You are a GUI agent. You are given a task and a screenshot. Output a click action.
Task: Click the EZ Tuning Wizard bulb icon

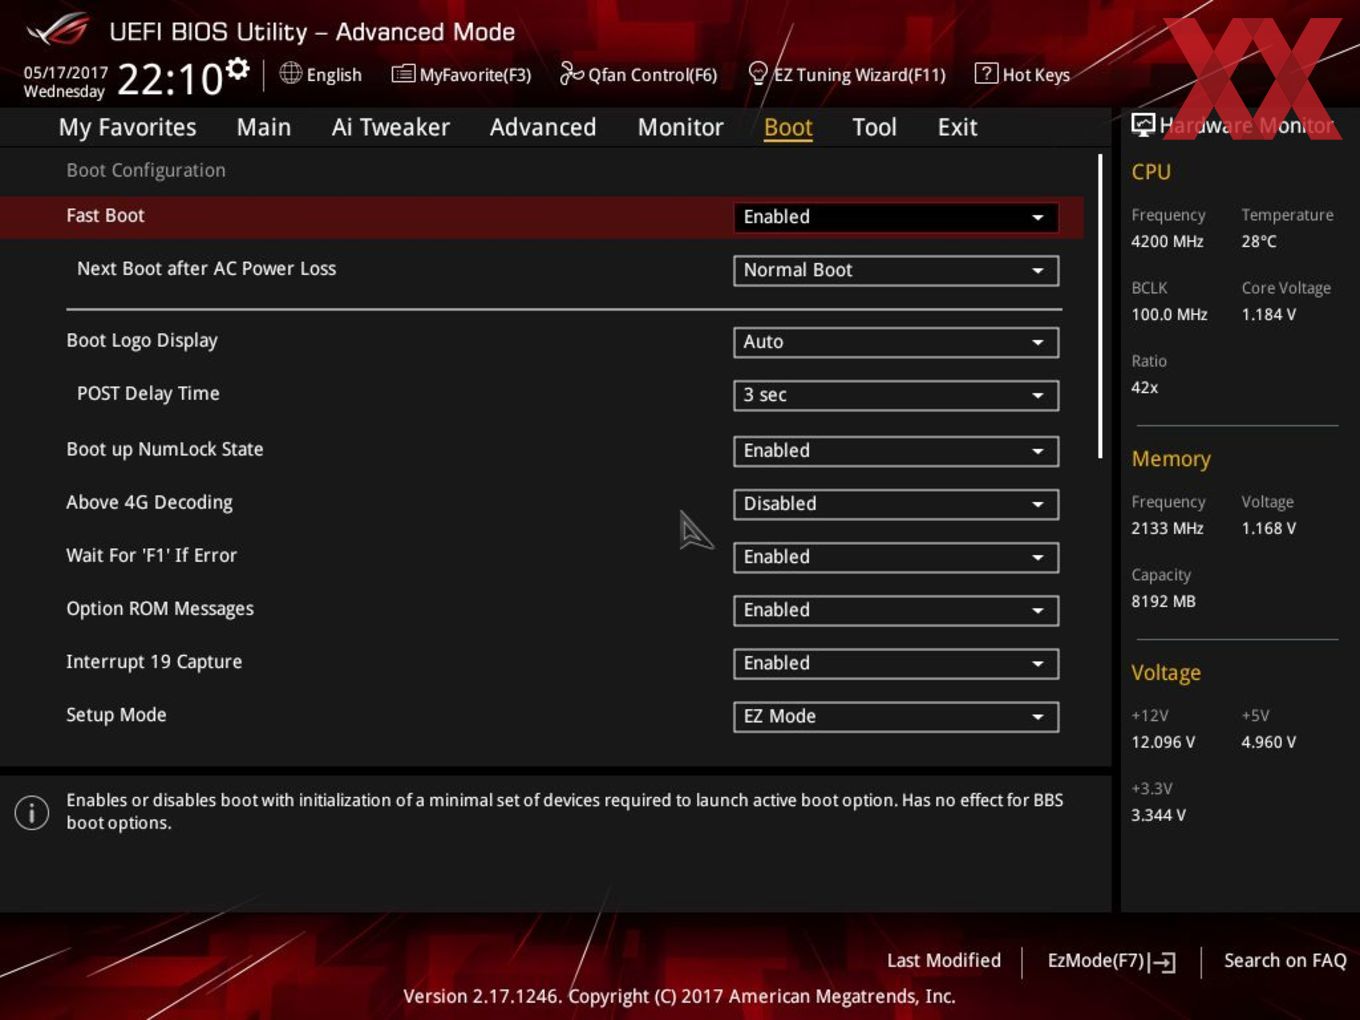pos(758,73)
